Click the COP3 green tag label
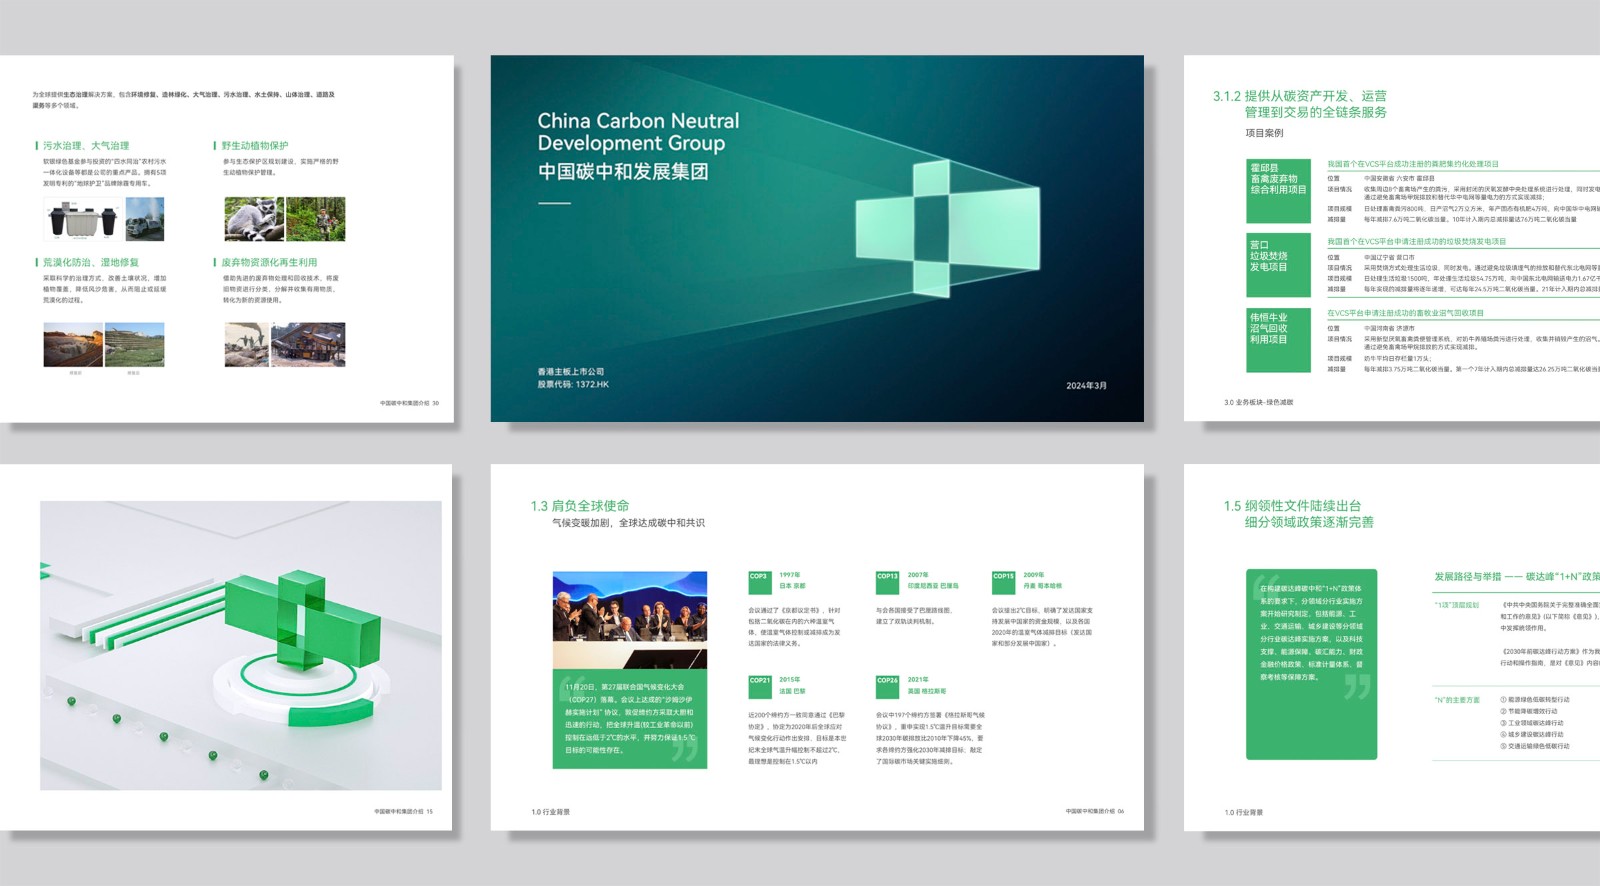1600x886 pixels. (759, 577)
